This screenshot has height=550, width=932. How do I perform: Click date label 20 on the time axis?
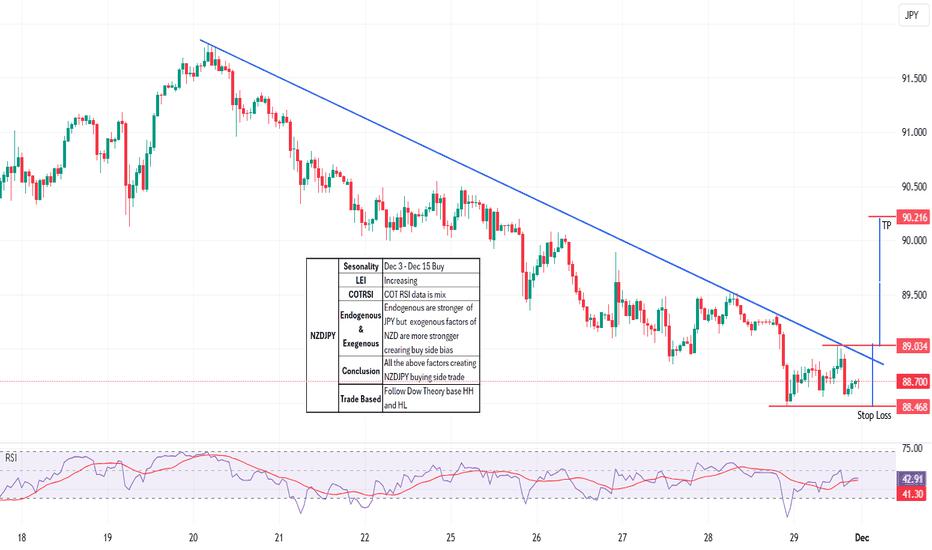[193, 538]
